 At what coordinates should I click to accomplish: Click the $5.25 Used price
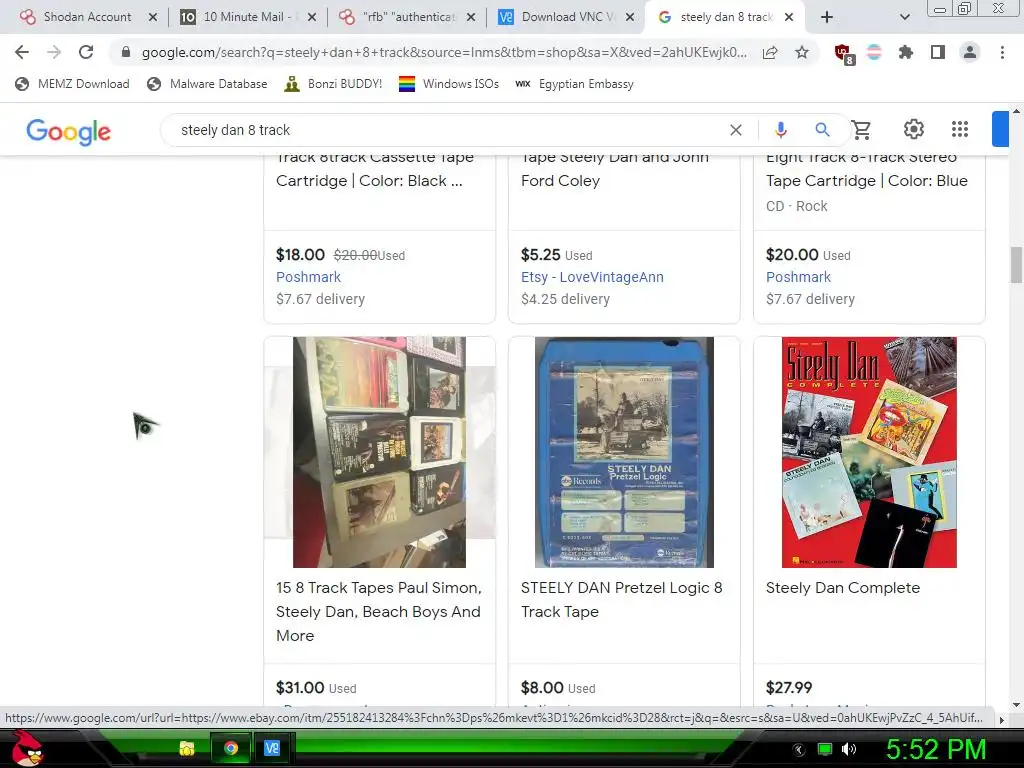click(556, 255)
